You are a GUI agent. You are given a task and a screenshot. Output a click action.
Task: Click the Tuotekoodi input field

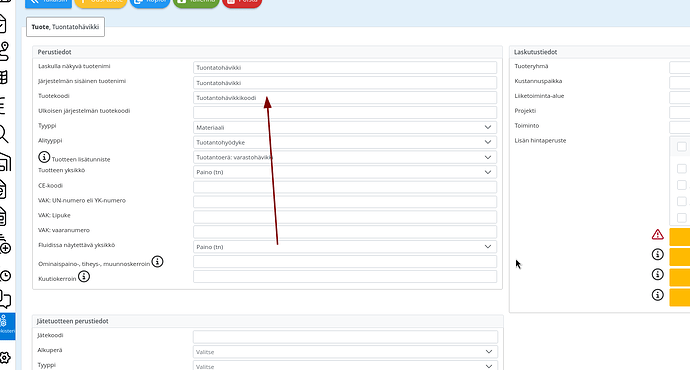click(345, 98)
